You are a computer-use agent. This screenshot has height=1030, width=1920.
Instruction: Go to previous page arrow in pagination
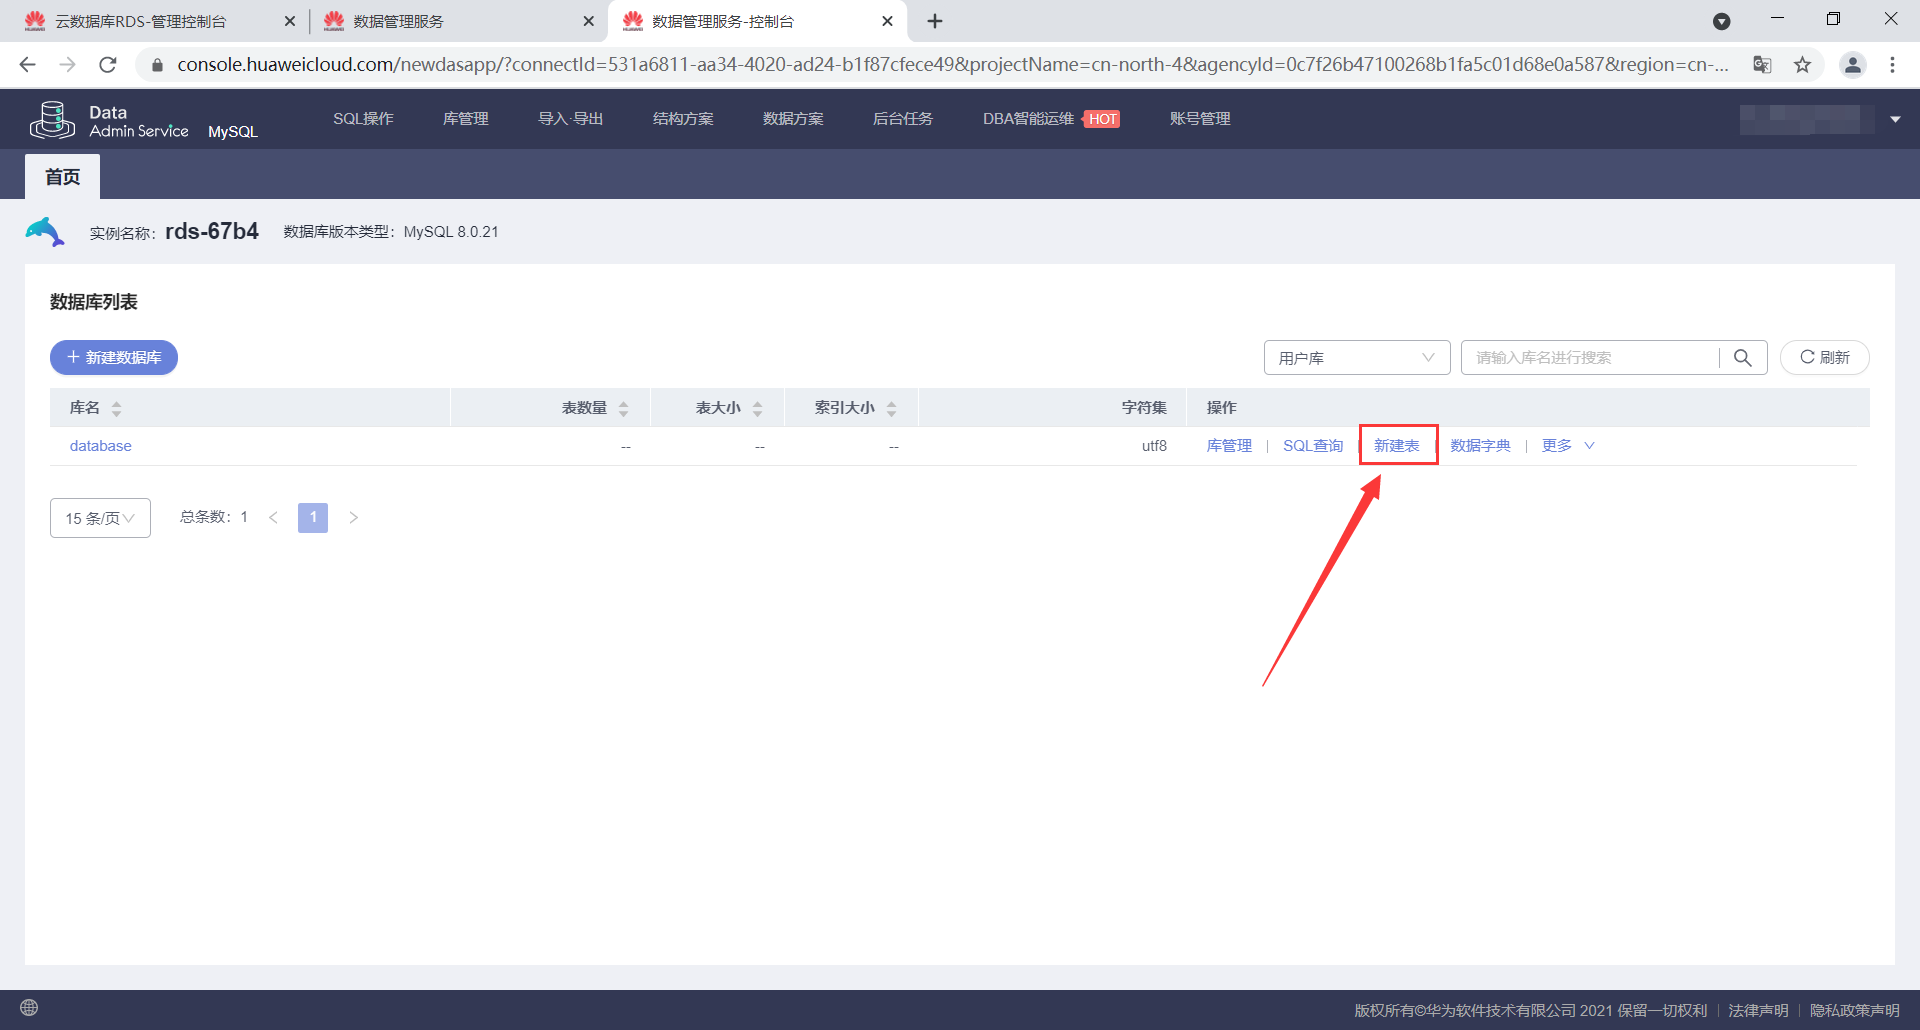(x=273, y=518)
